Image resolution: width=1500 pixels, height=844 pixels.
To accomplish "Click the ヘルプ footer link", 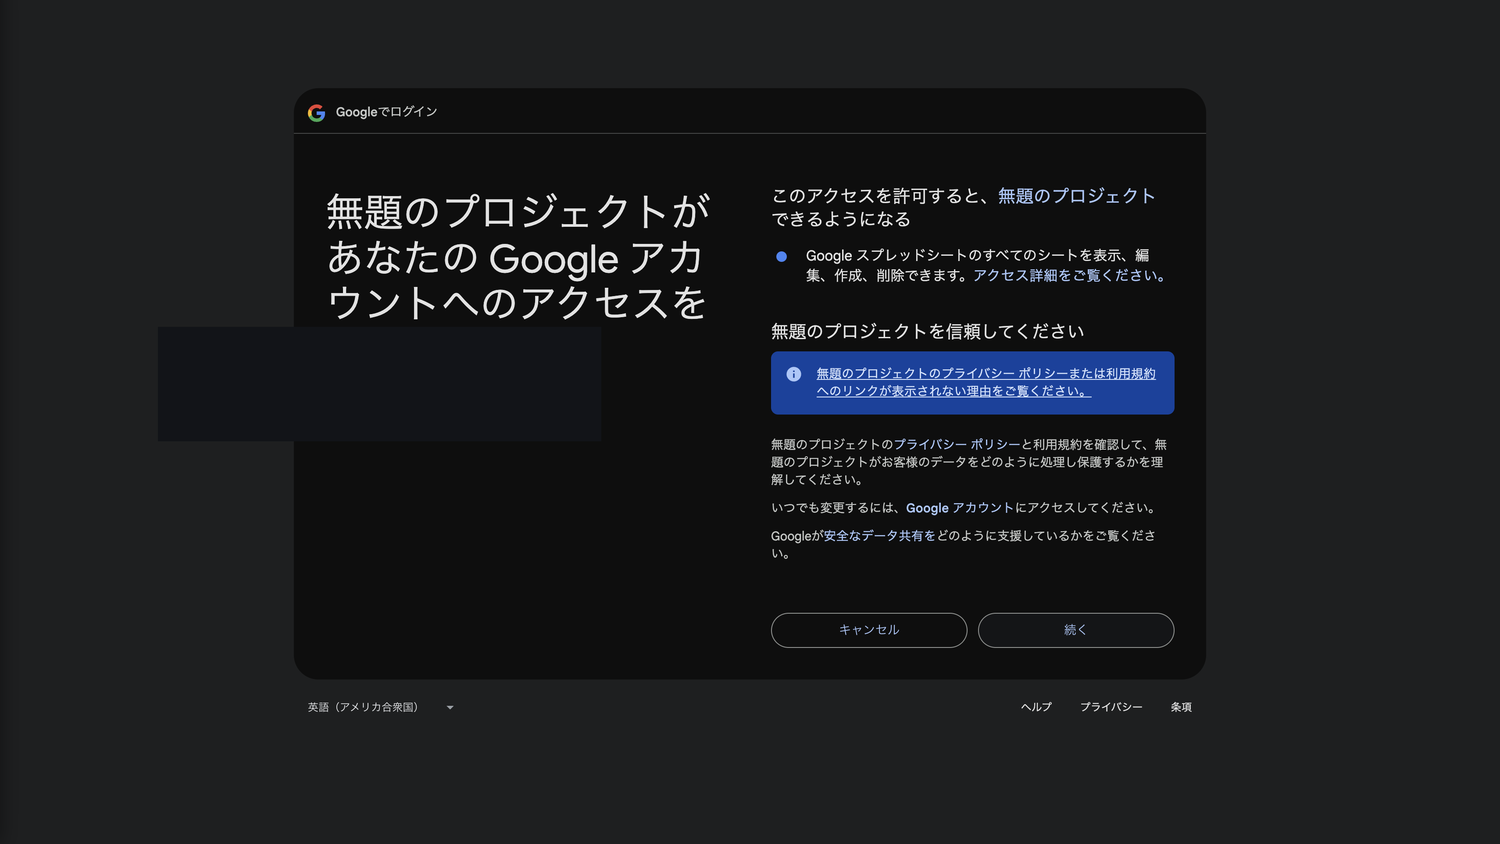I will (1036, 707).
